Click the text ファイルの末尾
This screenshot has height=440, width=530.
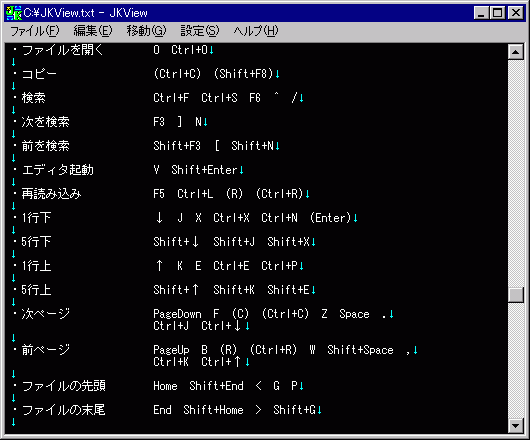tap(64, 410)
